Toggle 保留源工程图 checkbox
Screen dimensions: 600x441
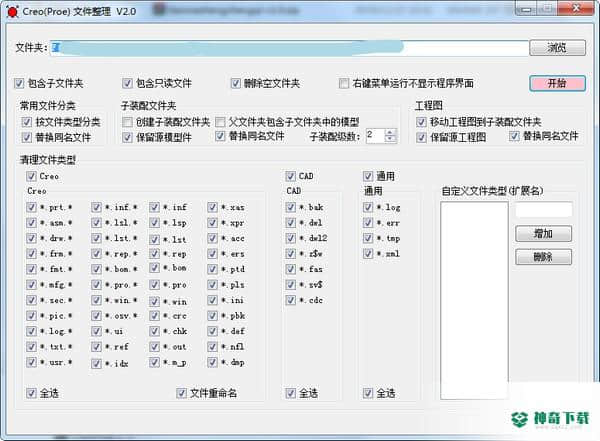pos(421,137)
